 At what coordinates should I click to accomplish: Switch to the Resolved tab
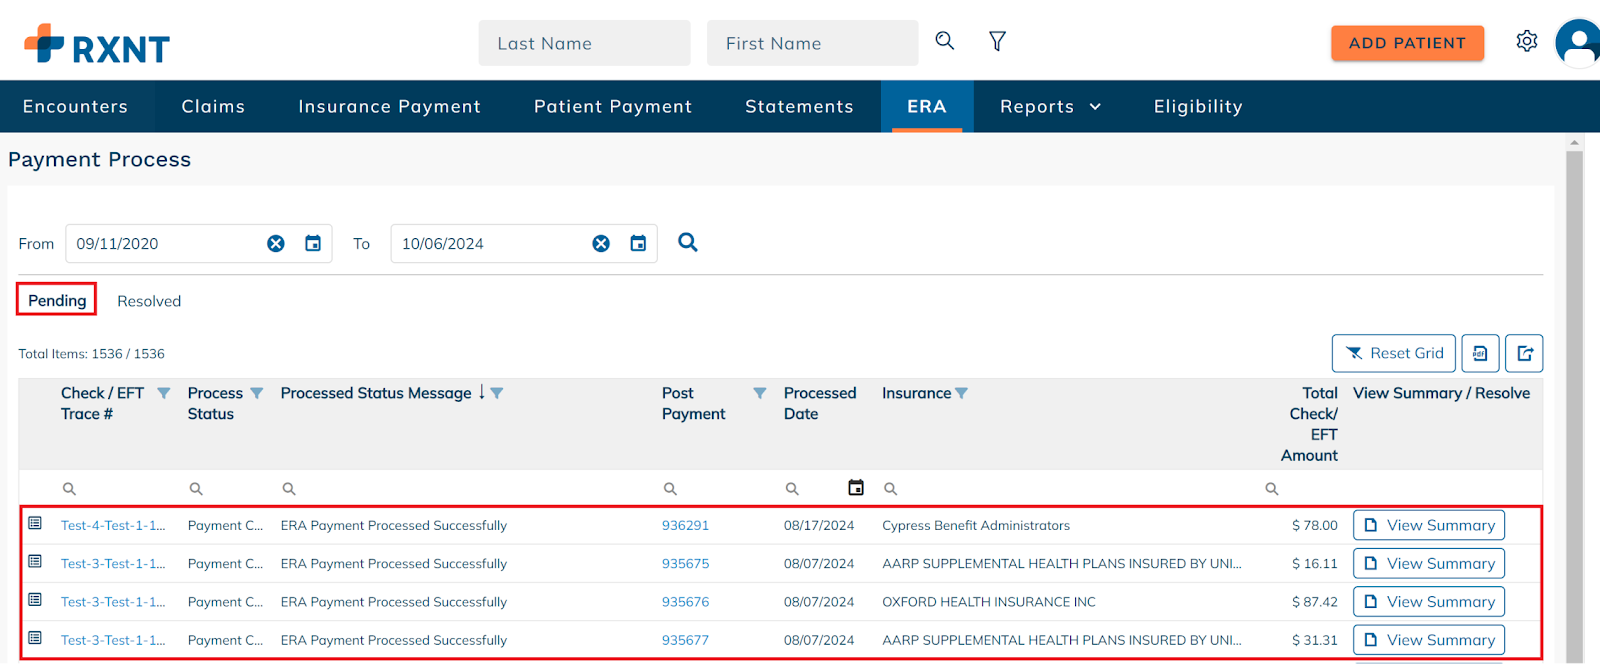pyautogui.click(x=149, y=301)
